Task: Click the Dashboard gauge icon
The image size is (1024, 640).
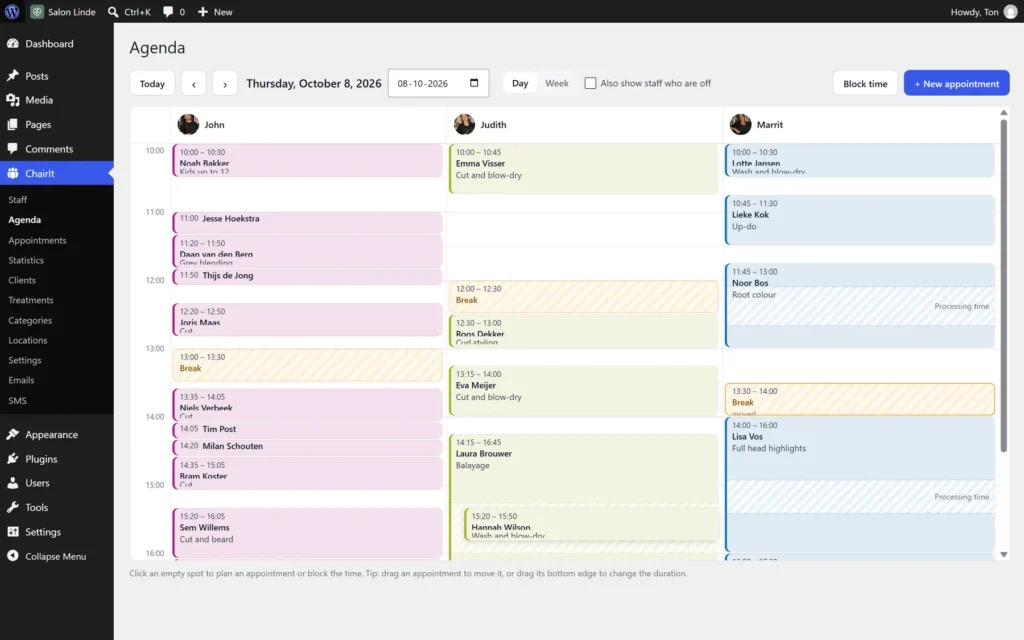Action: pos(12,44)
